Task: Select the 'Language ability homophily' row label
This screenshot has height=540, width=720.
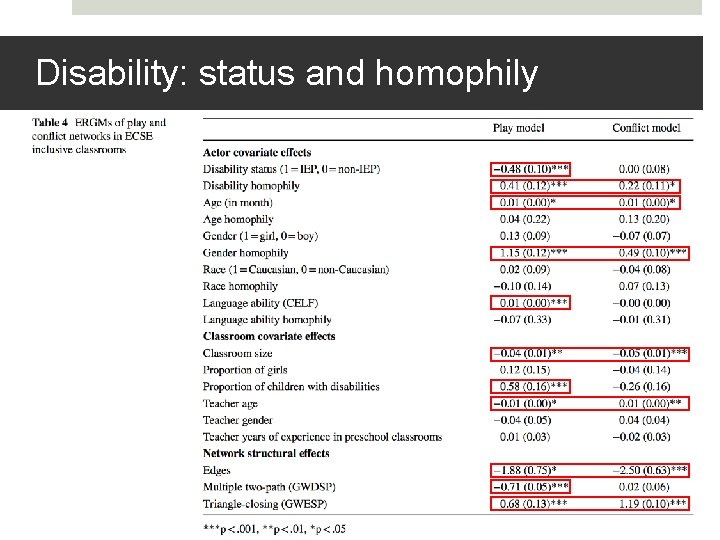Action: [x=267, y=320]
